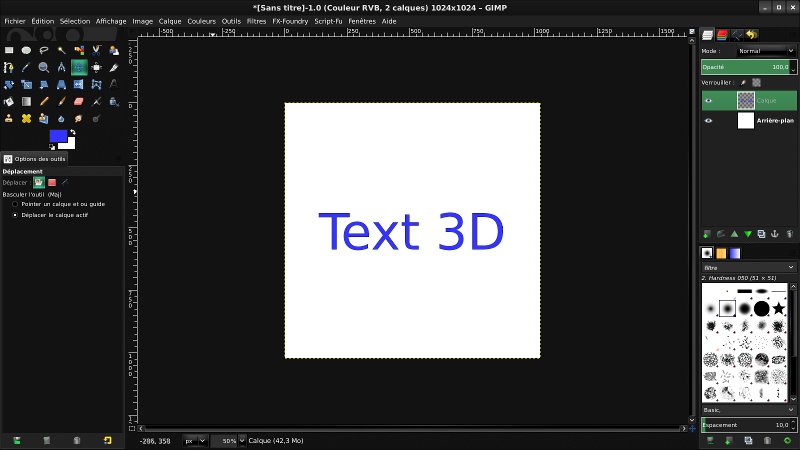Screen dimensions: 800x450
Task: Duplicate the current layer button
Action: click(x=761, y=234)
